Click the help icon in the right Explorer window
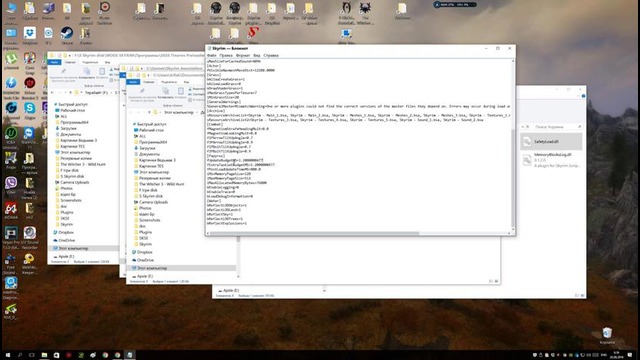 (x=583, y=96)
